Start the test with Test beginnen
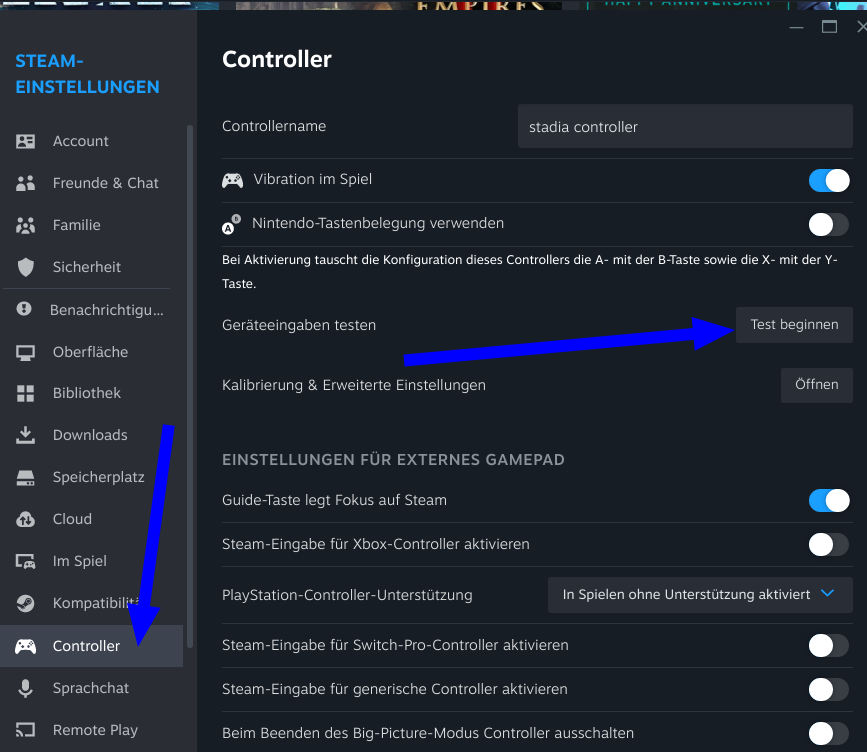The height and width of the screenshot is (752, 867). click(794, 325)
